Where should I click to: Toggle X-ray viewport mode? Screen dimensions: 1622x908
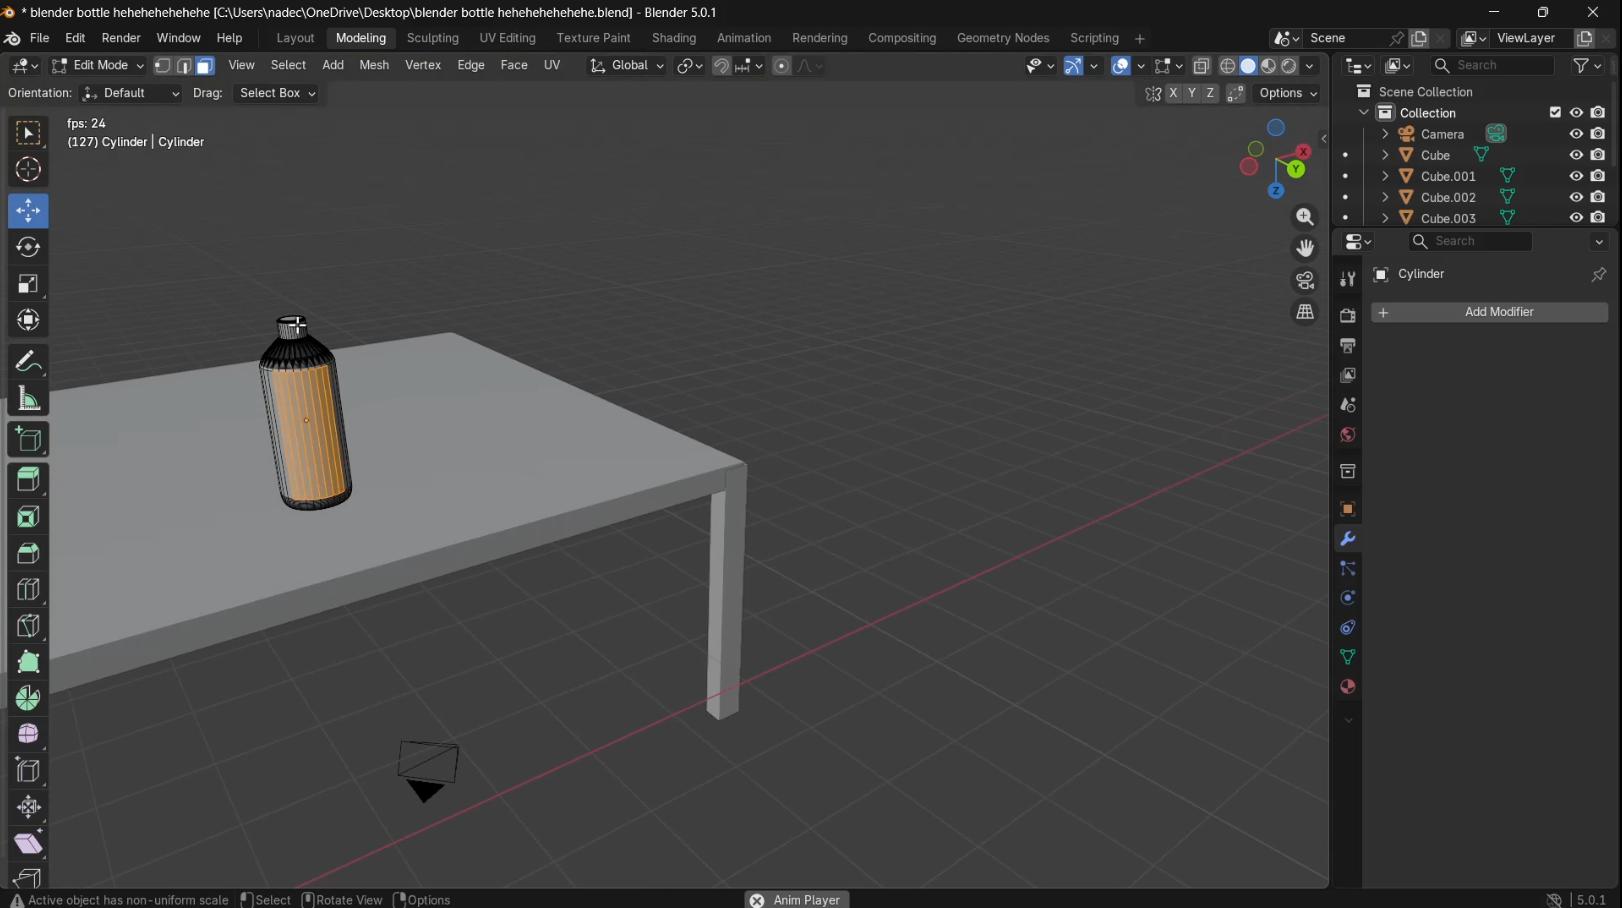(x=1201, y=65)
